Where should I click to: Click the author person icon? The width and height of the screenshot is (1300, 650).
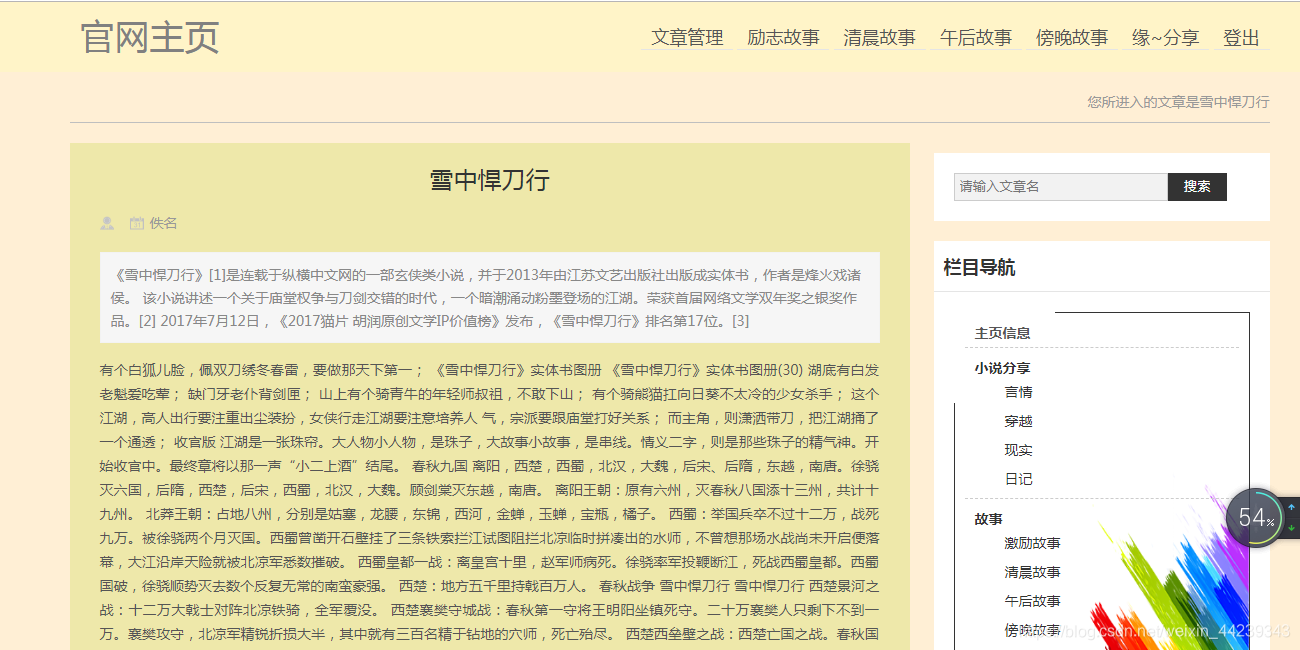(x=107, y=223)
